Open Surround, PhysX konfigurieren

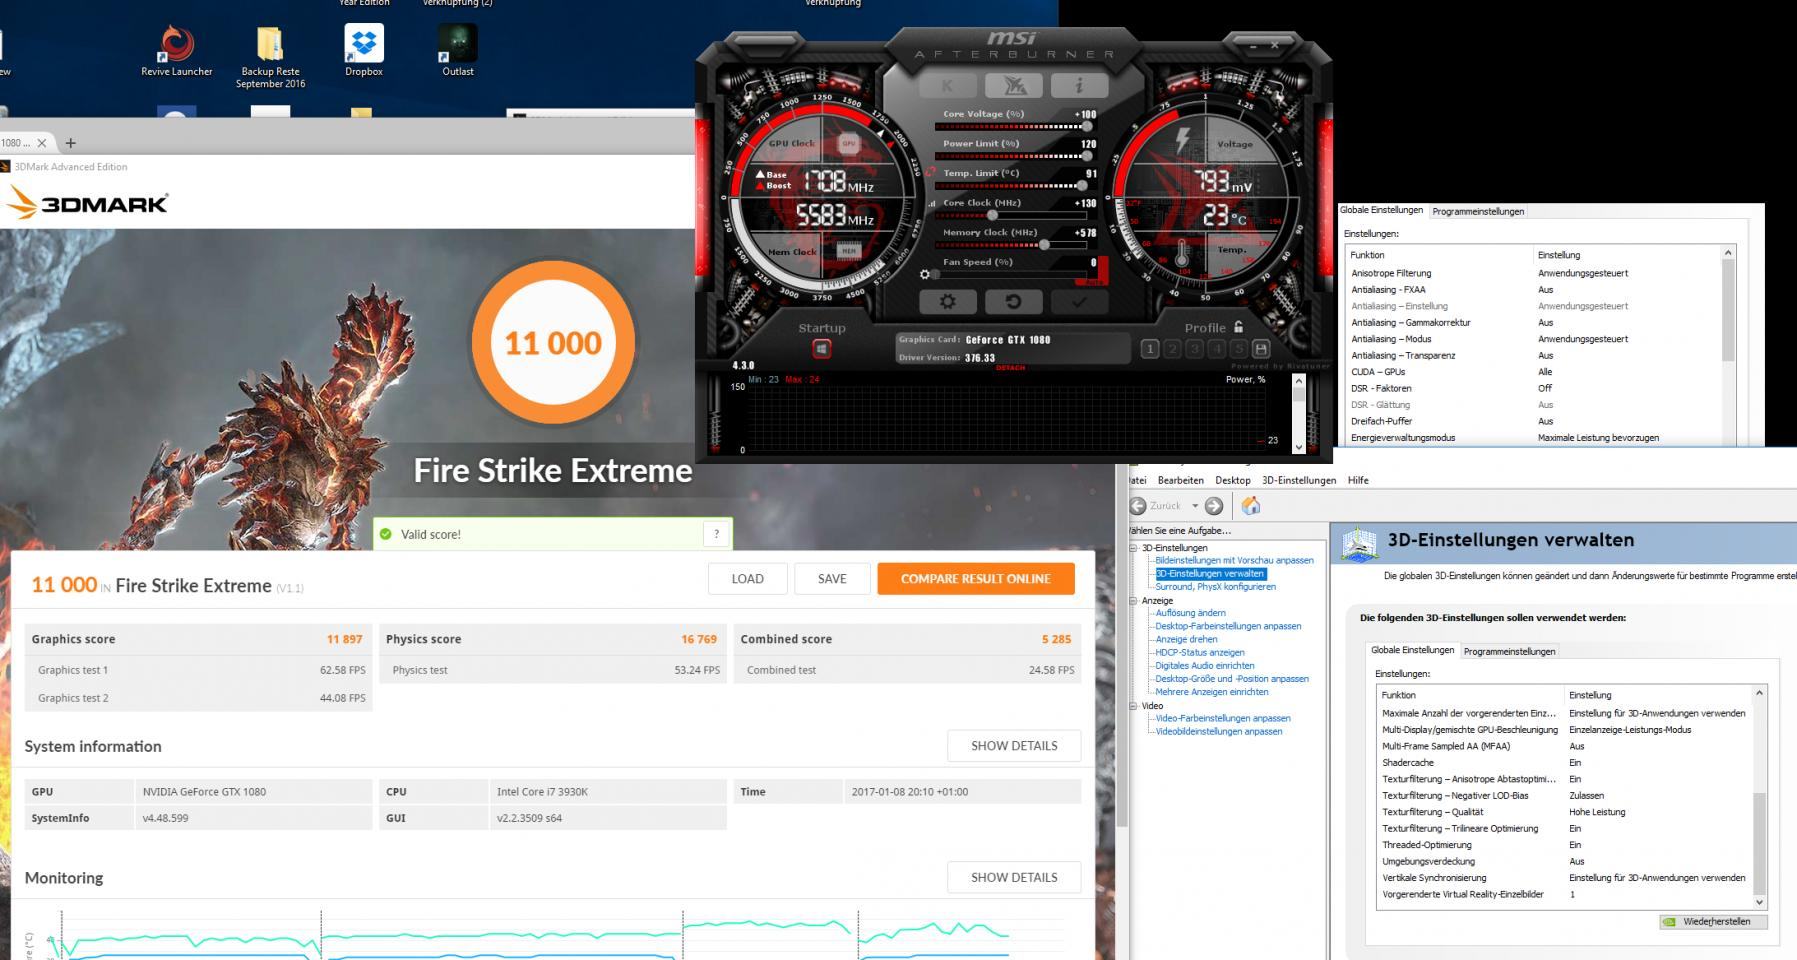pyautogui.click(x=1215, y=587)
